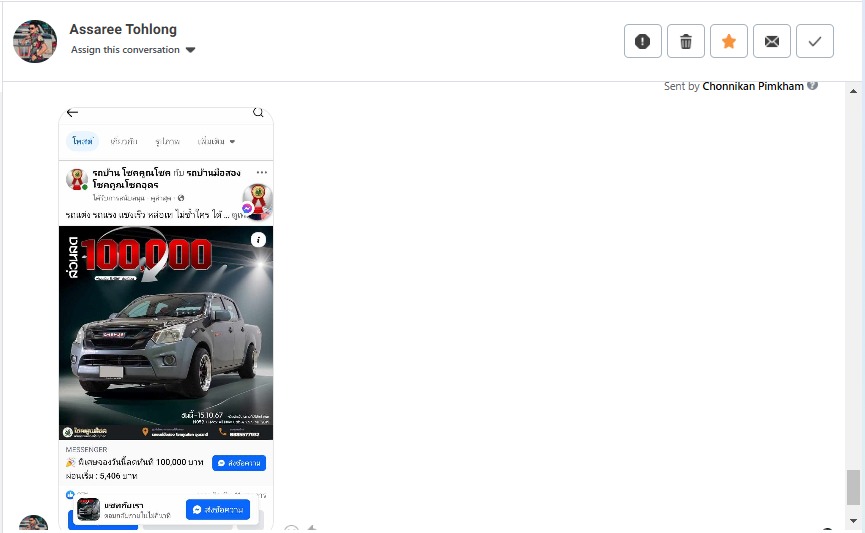Screen dimensions: 865x533
Task: Click the magnifier search icon in screenshot
Action: 258,112
